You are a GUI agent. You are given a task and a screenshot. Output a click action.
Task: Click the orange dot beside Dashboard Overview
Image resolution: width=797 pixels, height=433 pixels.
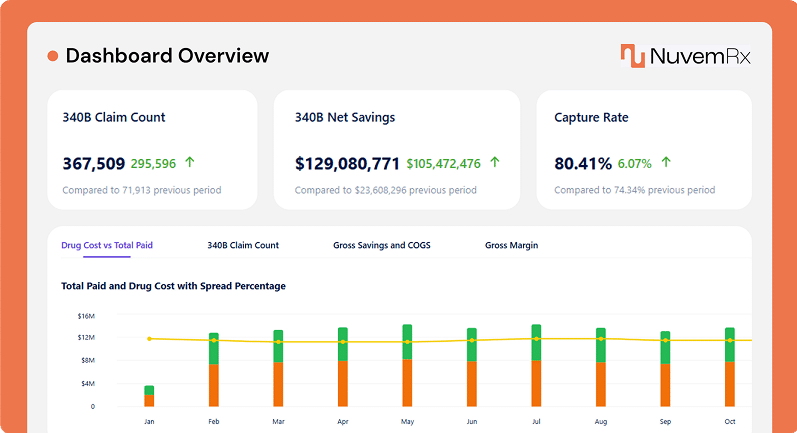coord(52,57)
